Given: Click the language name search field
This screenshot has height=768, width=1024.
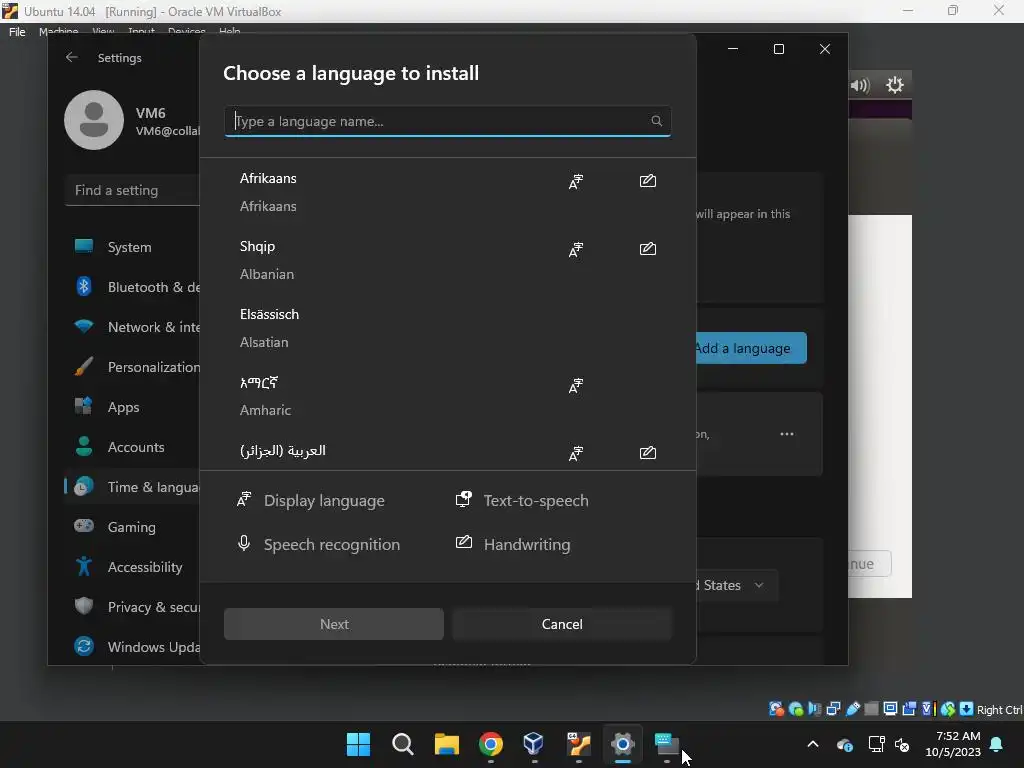Looking at the screenshot, I should tap(447, 121).
